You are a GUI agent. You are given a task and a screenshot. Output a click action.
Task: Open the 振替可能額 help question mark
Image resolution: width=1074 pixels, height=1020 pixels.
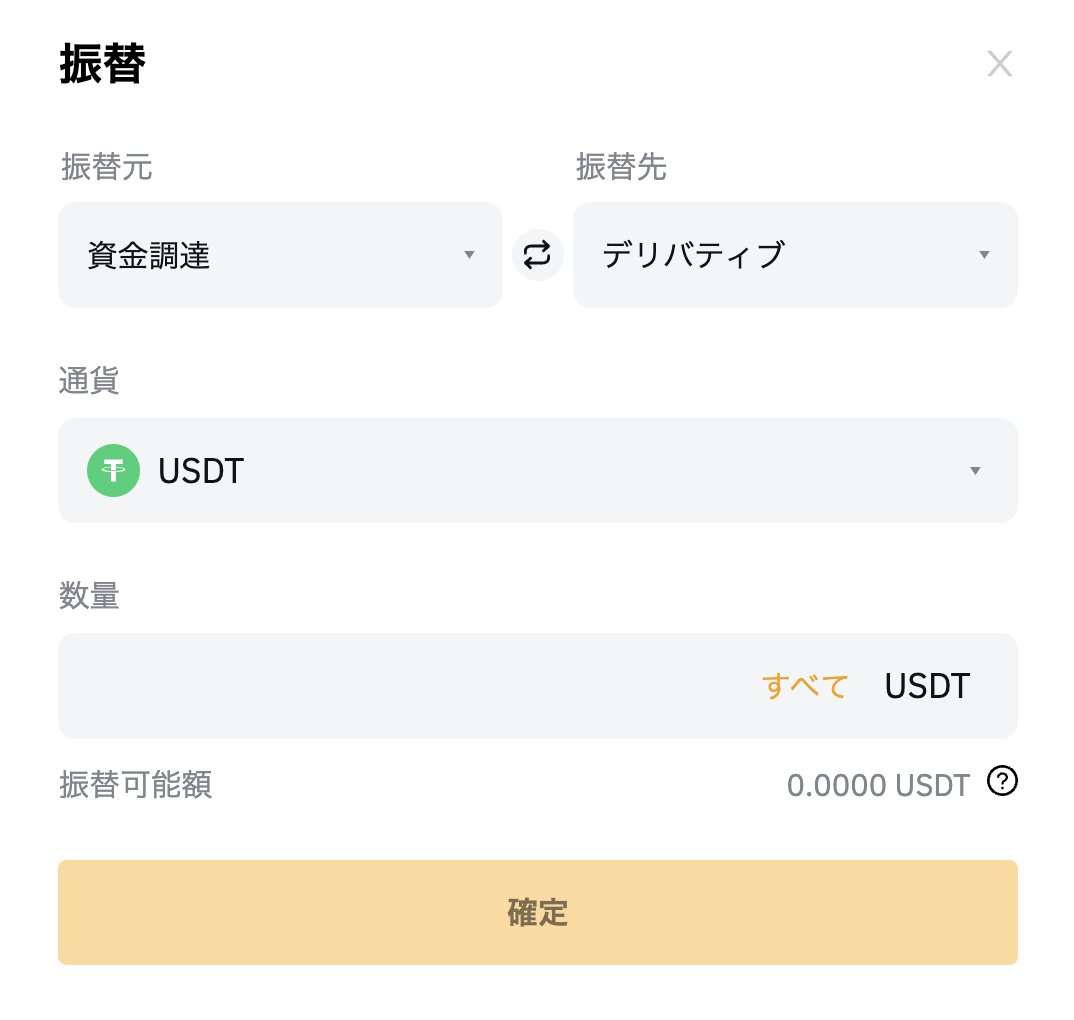[1002, 781]
